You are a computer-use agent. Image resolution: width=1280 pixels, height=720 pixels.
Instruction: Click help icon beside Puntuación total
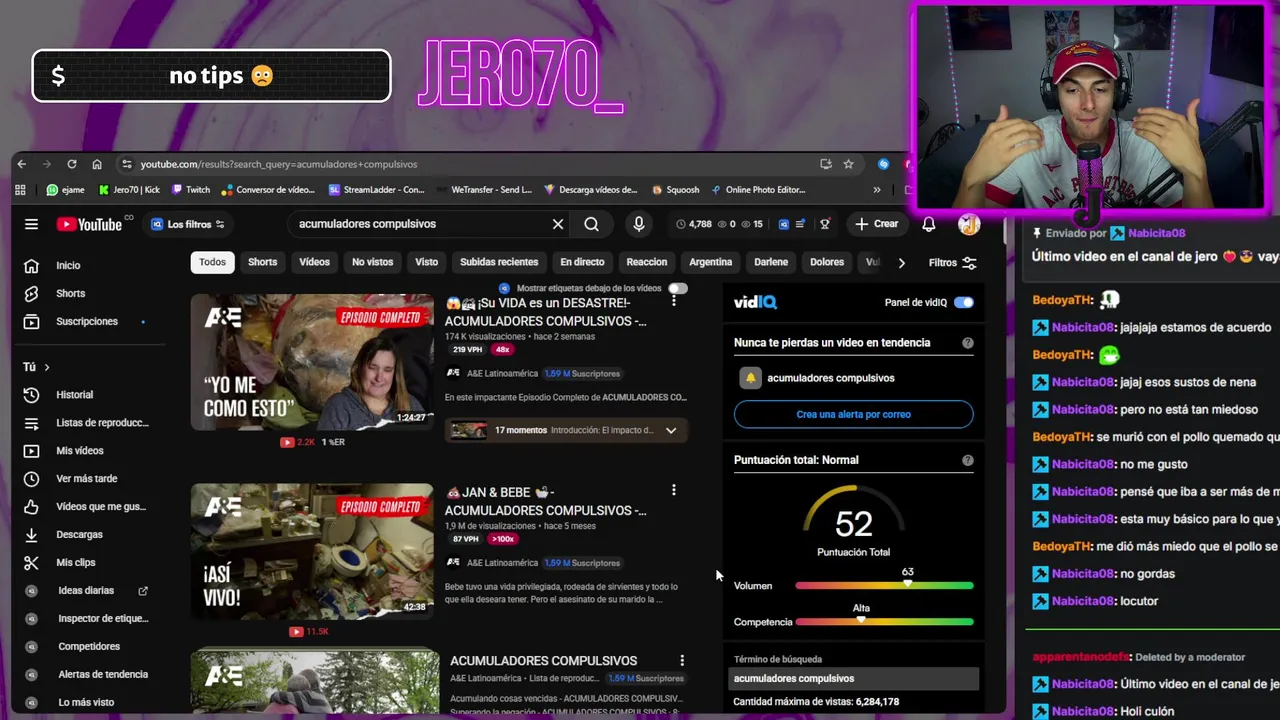967,460
